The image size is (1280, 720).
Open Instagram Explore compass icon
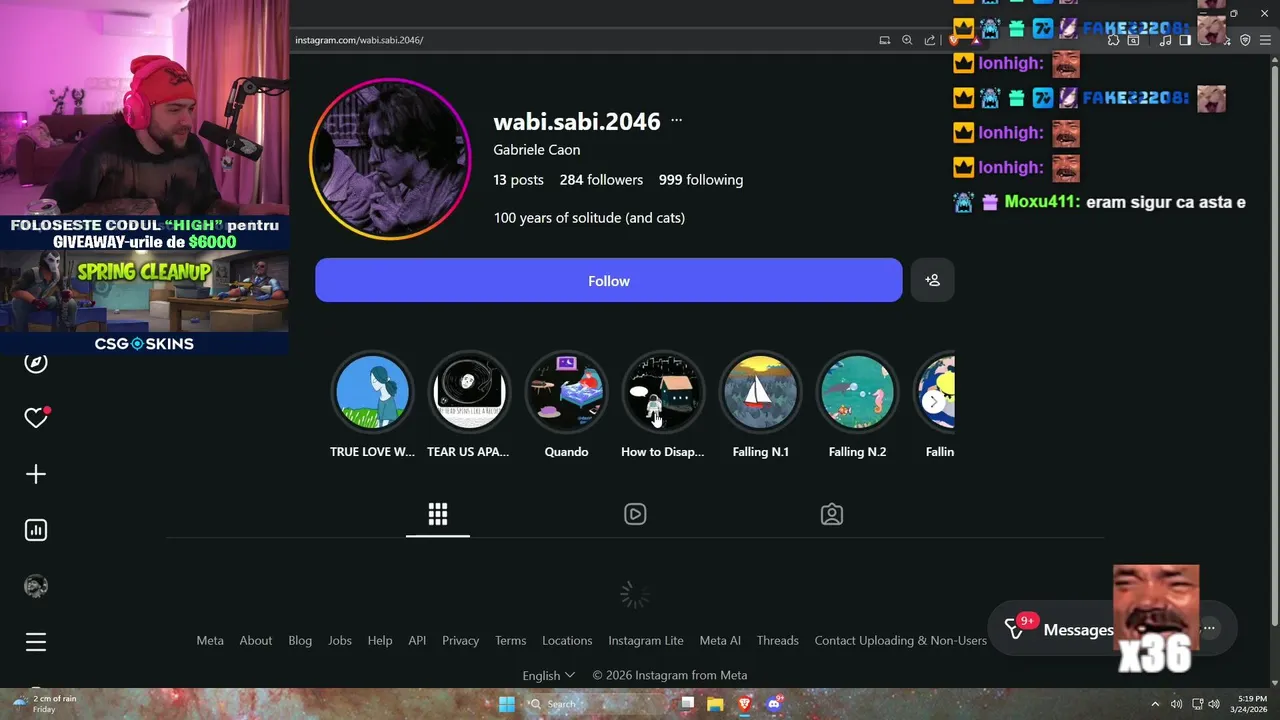(x=36, y=362)
